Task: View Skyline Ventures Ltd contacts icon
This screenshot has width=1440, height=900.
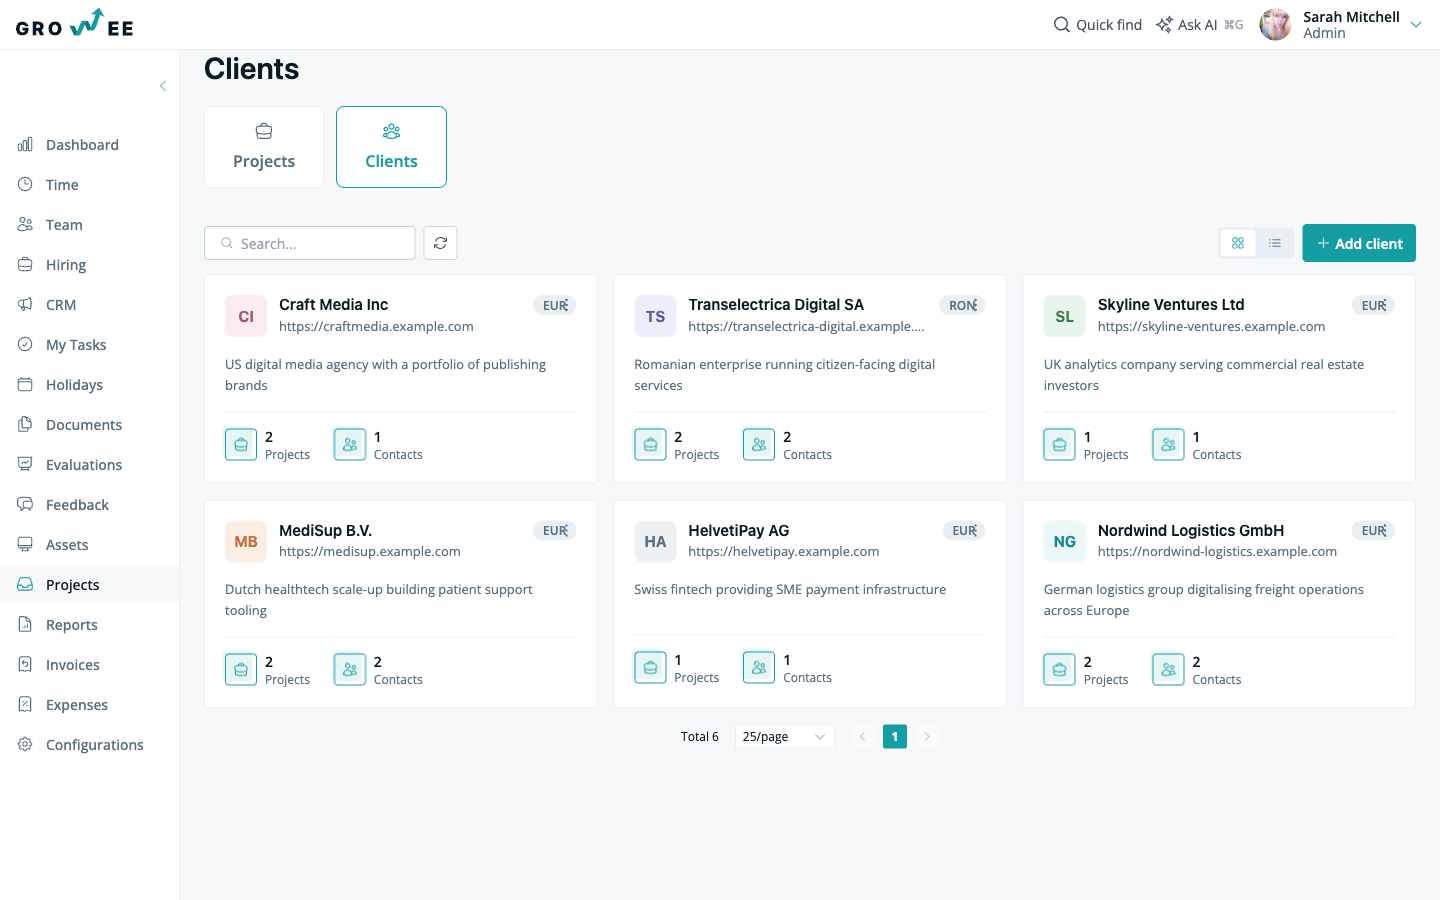Action: [x=1168, y=444]
